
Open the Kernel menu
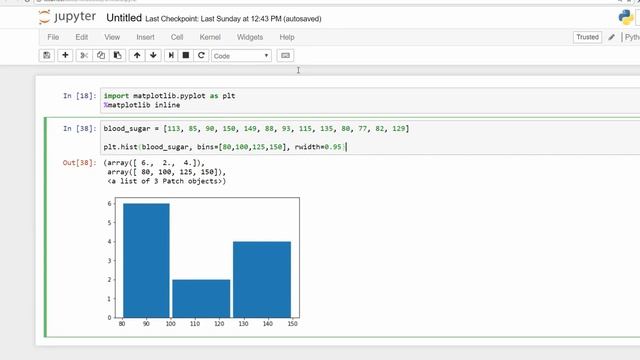(x=210, y=37)
